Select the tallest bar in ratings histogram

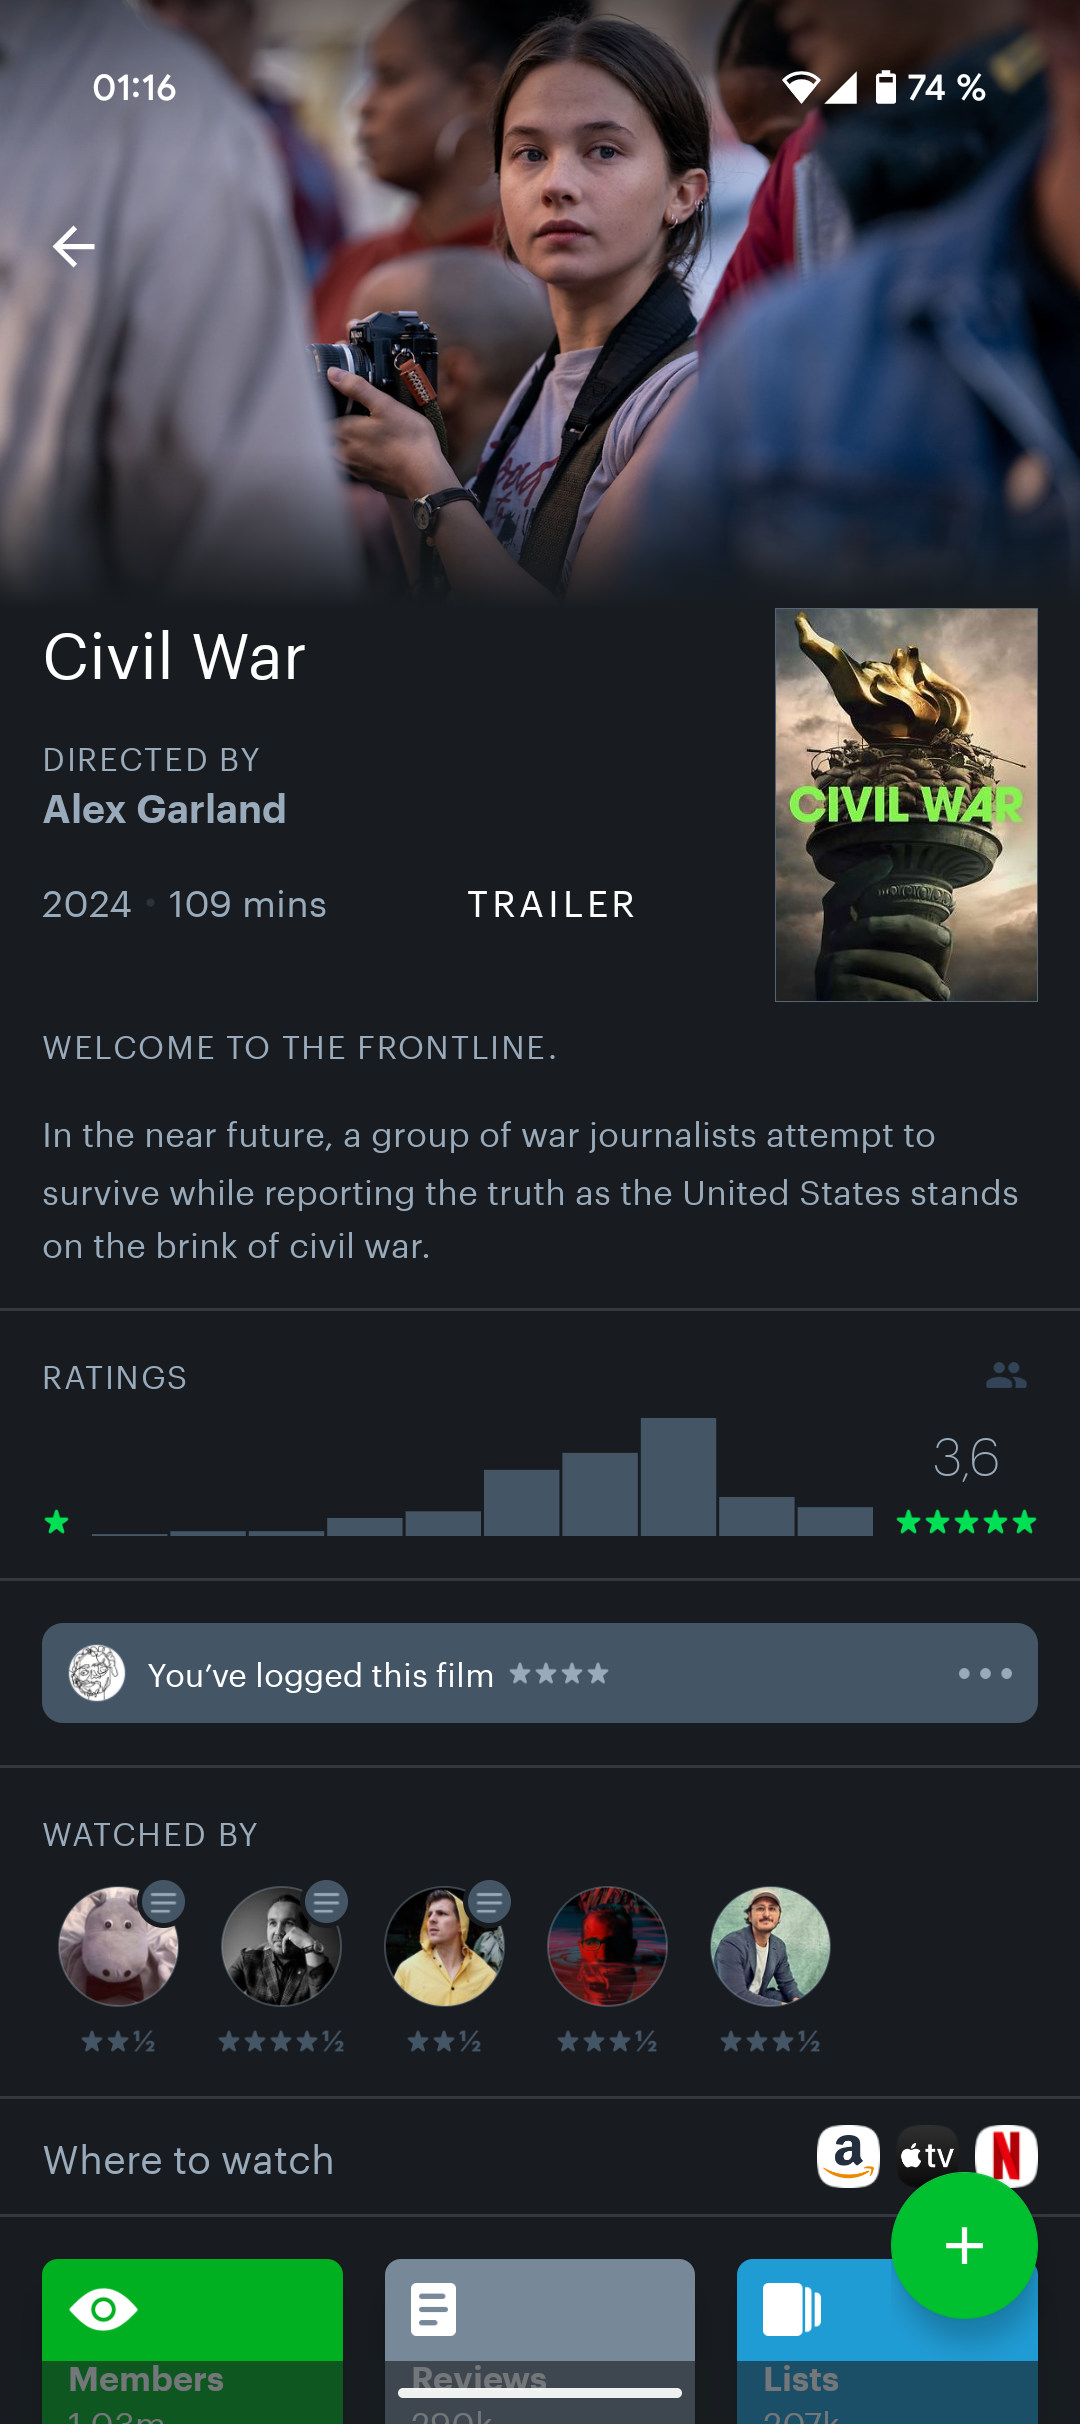point(678,1477)
